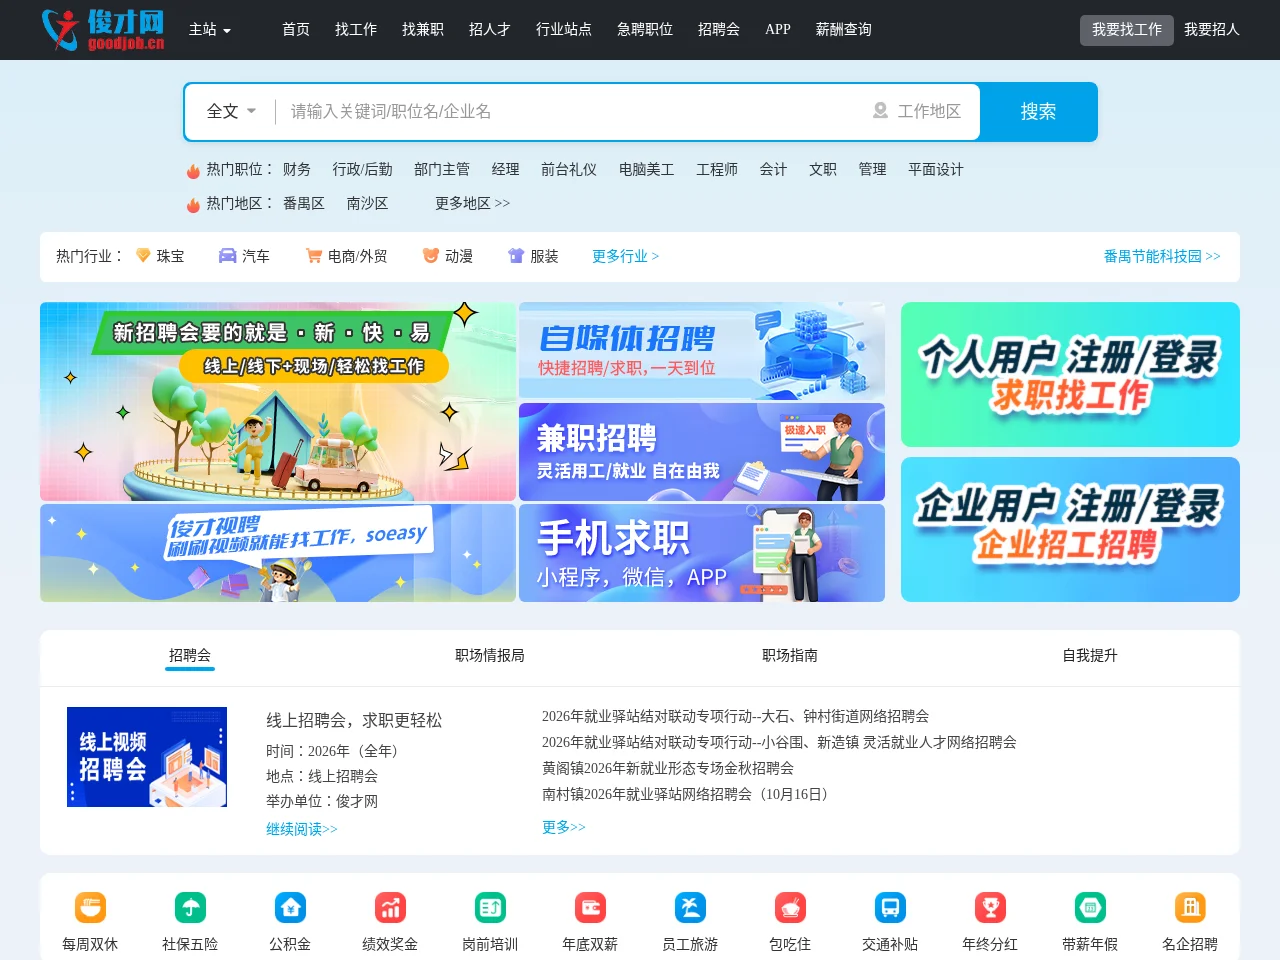Click hot position 行政/后勤

(363, 170)
